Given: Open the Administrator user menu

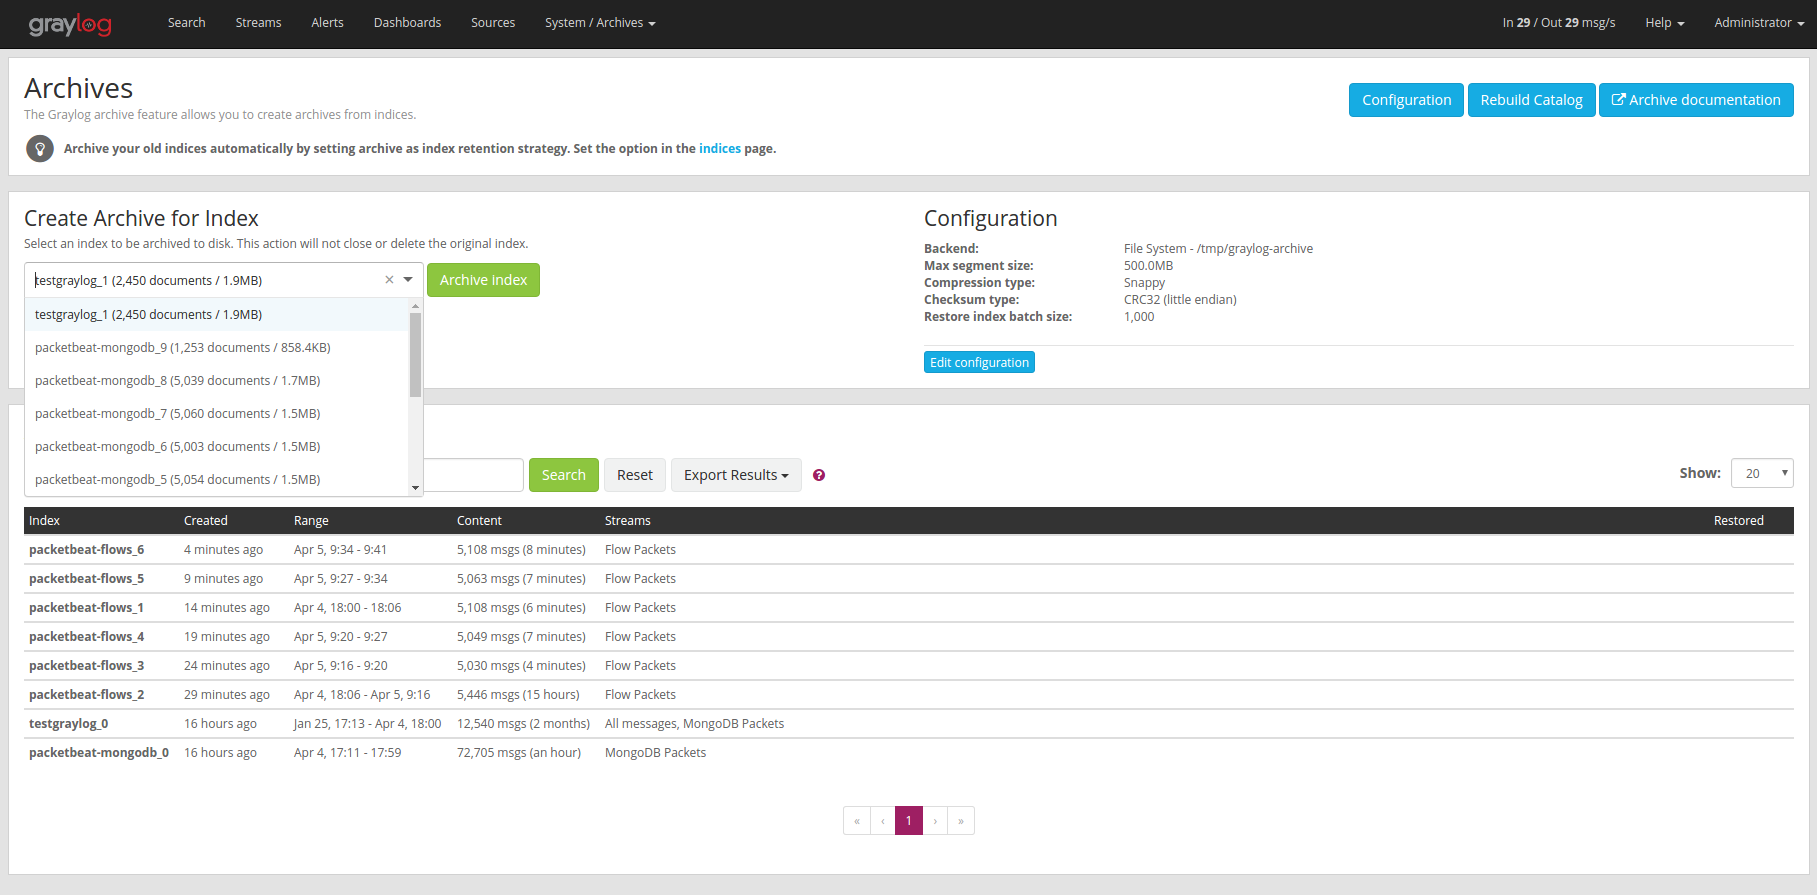Looking at the screenshot, I should [1759, 23].
